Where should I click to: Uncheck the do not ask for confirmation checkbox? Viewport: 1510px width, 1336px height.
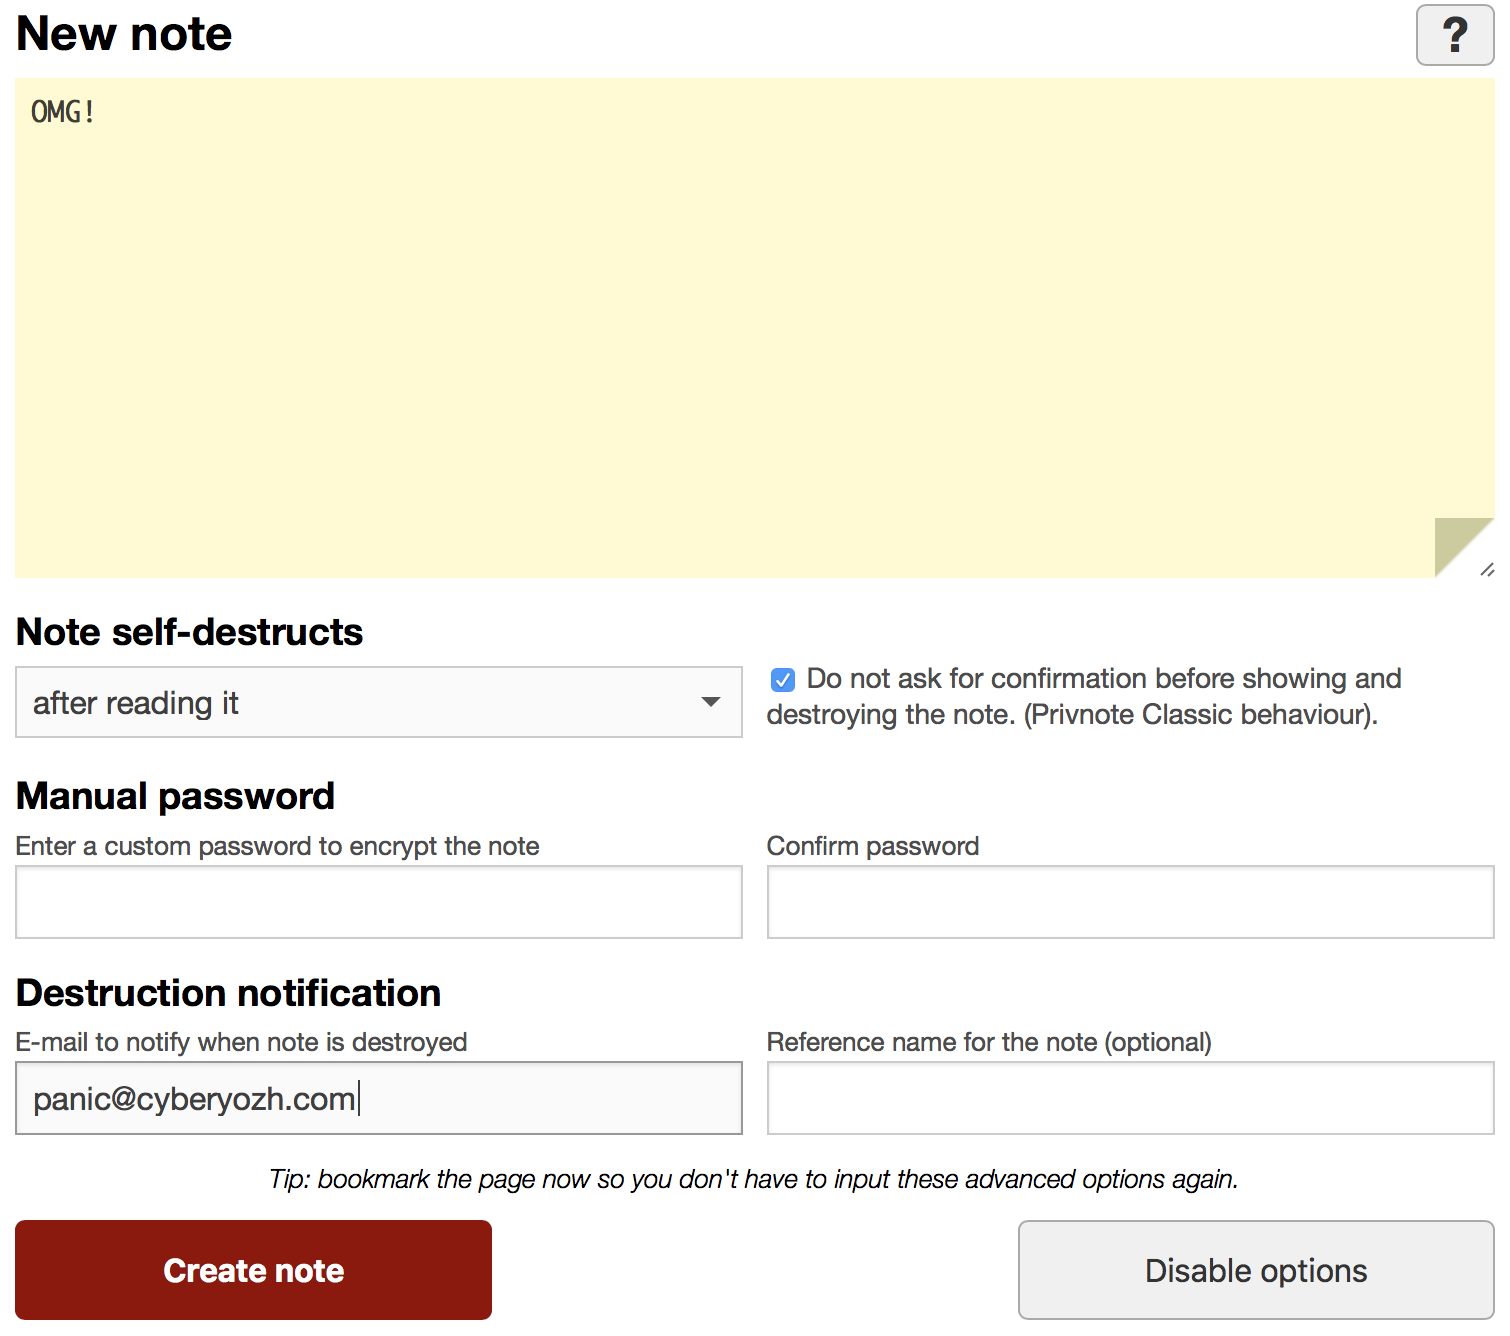[783, 680]
